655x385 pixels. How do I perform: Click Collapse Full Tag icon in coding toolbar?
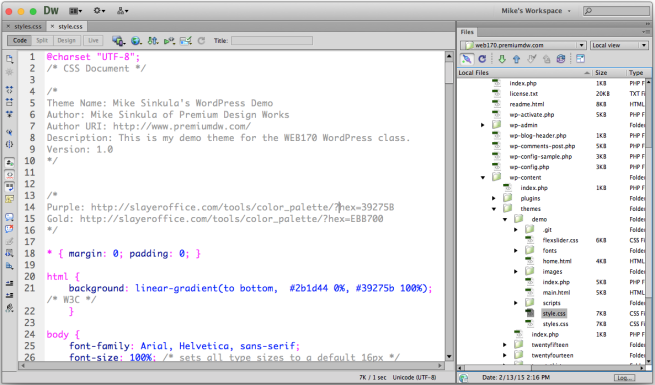point(9,90)
